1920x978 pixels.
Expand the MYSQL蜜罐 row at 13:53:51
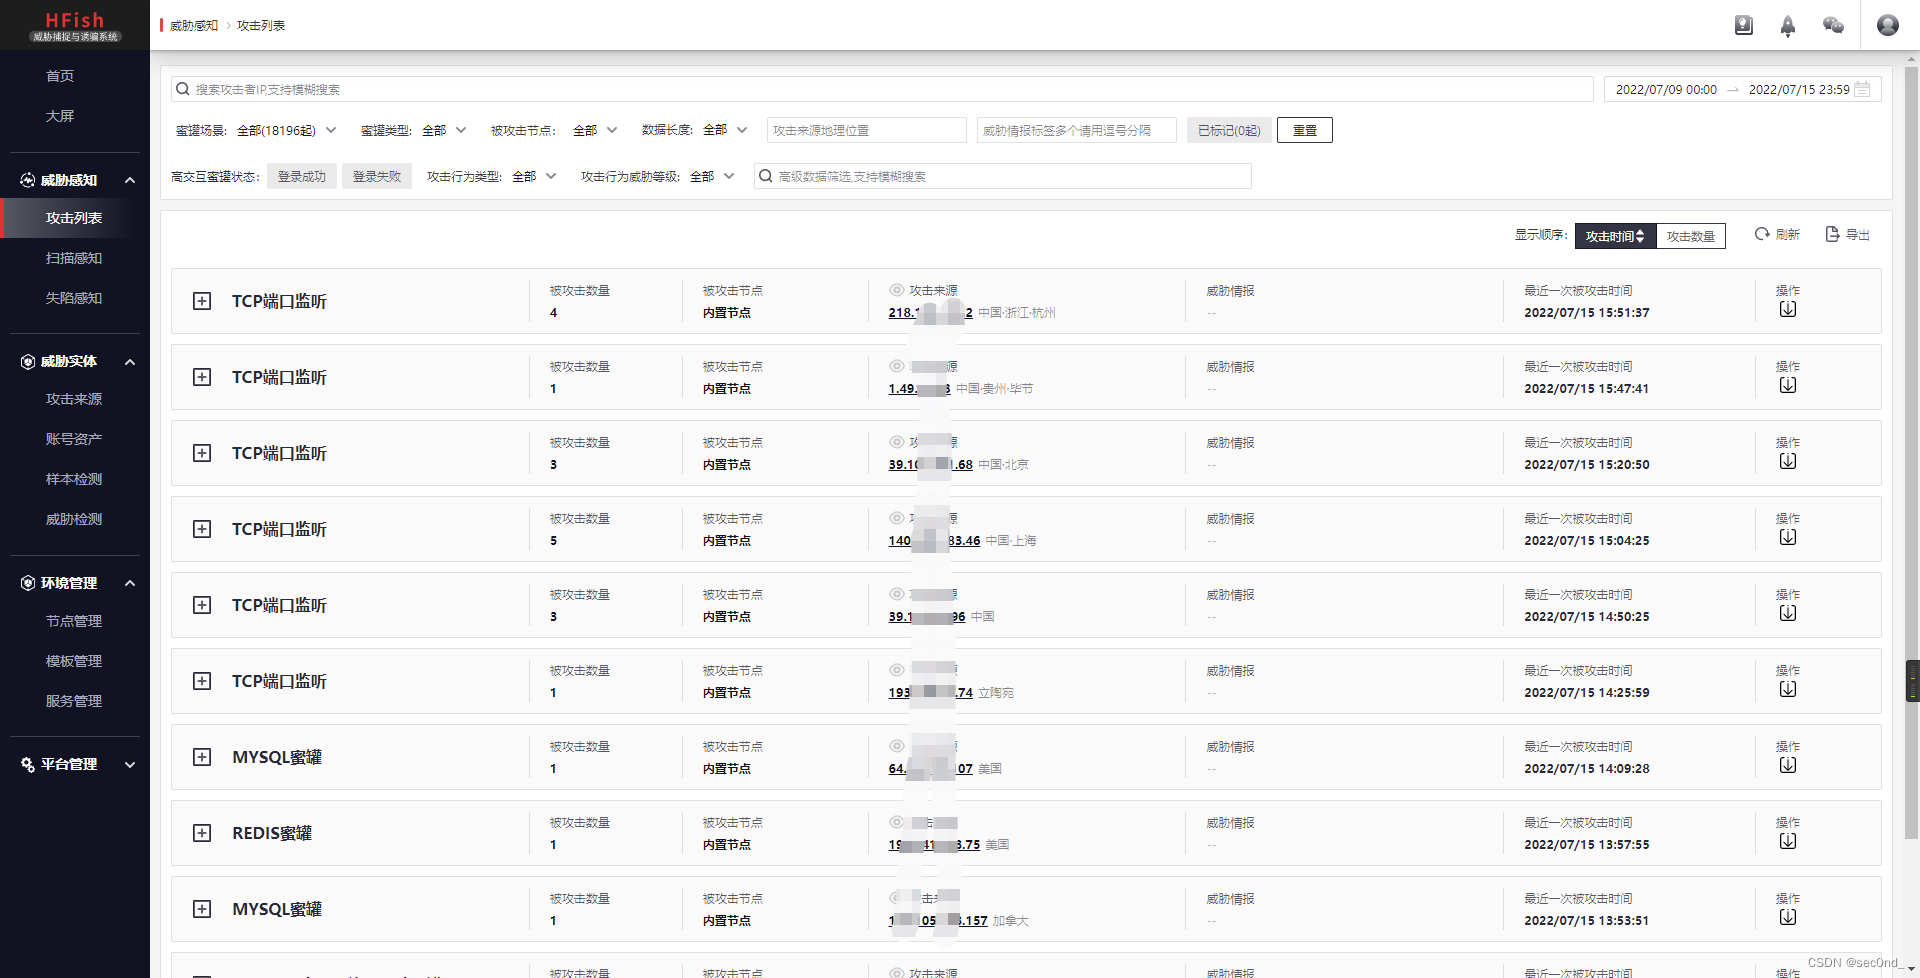coord(202,909)
